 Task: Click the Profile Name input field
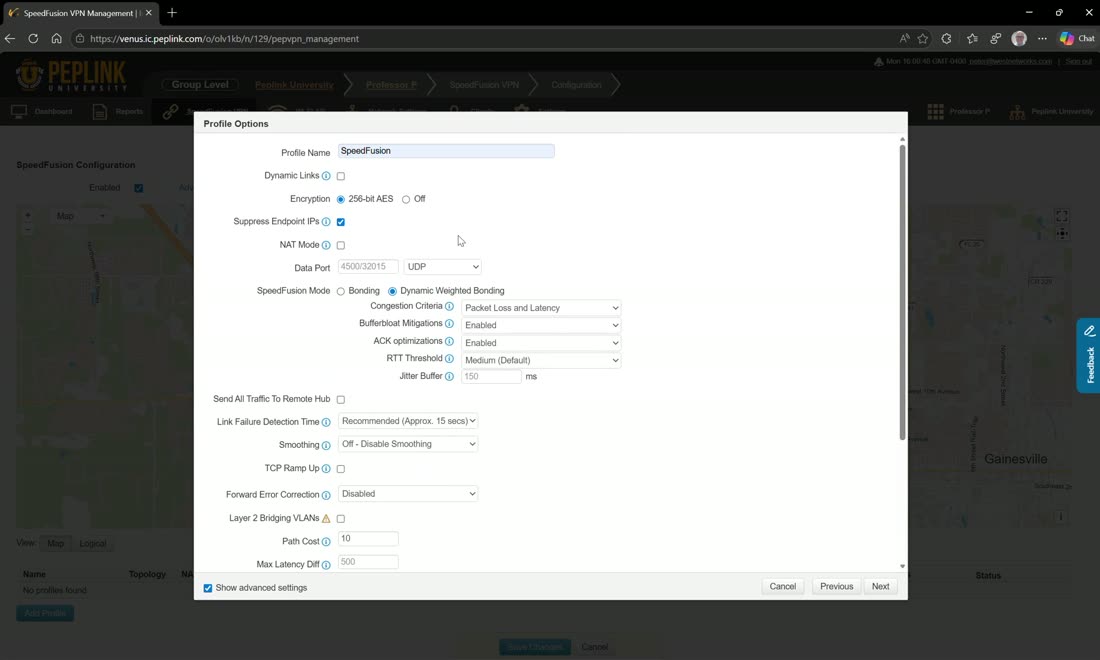point(446,151)
